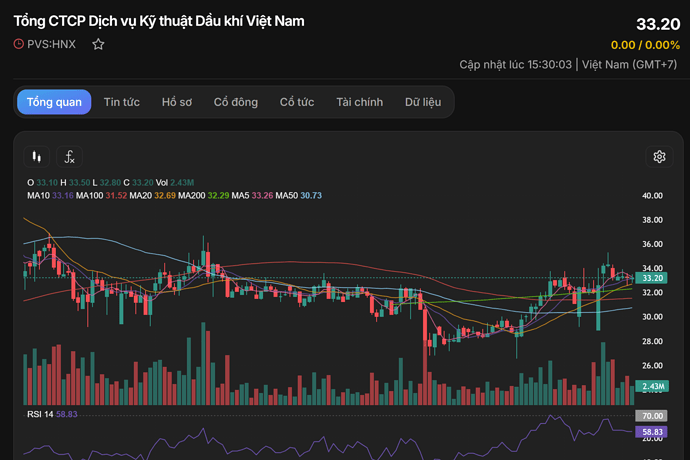Click the 36.00 price axis label
Image resolution: width=690 pixels, height=460 pixels.
pyautogui.click(x=652, y=244)
